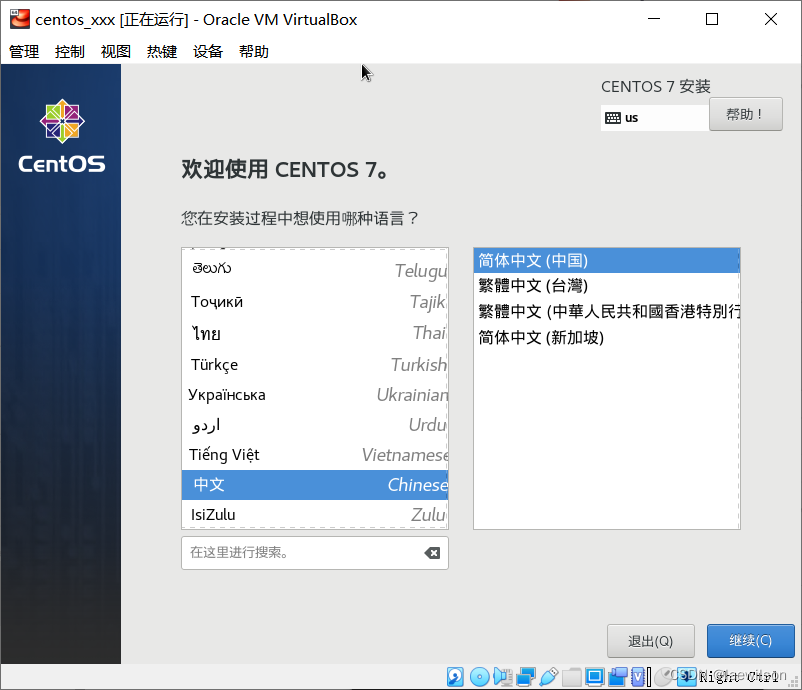Click the USB devices icon in status bar

coord(549,677)
